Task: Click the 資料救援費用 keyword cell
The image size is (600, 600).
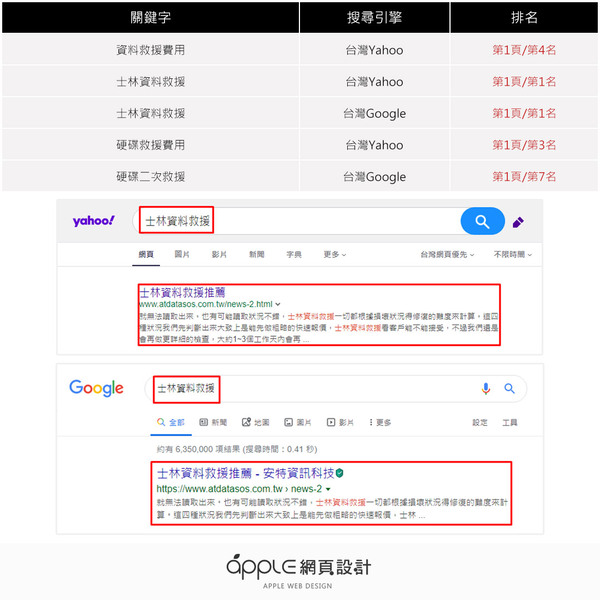Action: [150, 50]
